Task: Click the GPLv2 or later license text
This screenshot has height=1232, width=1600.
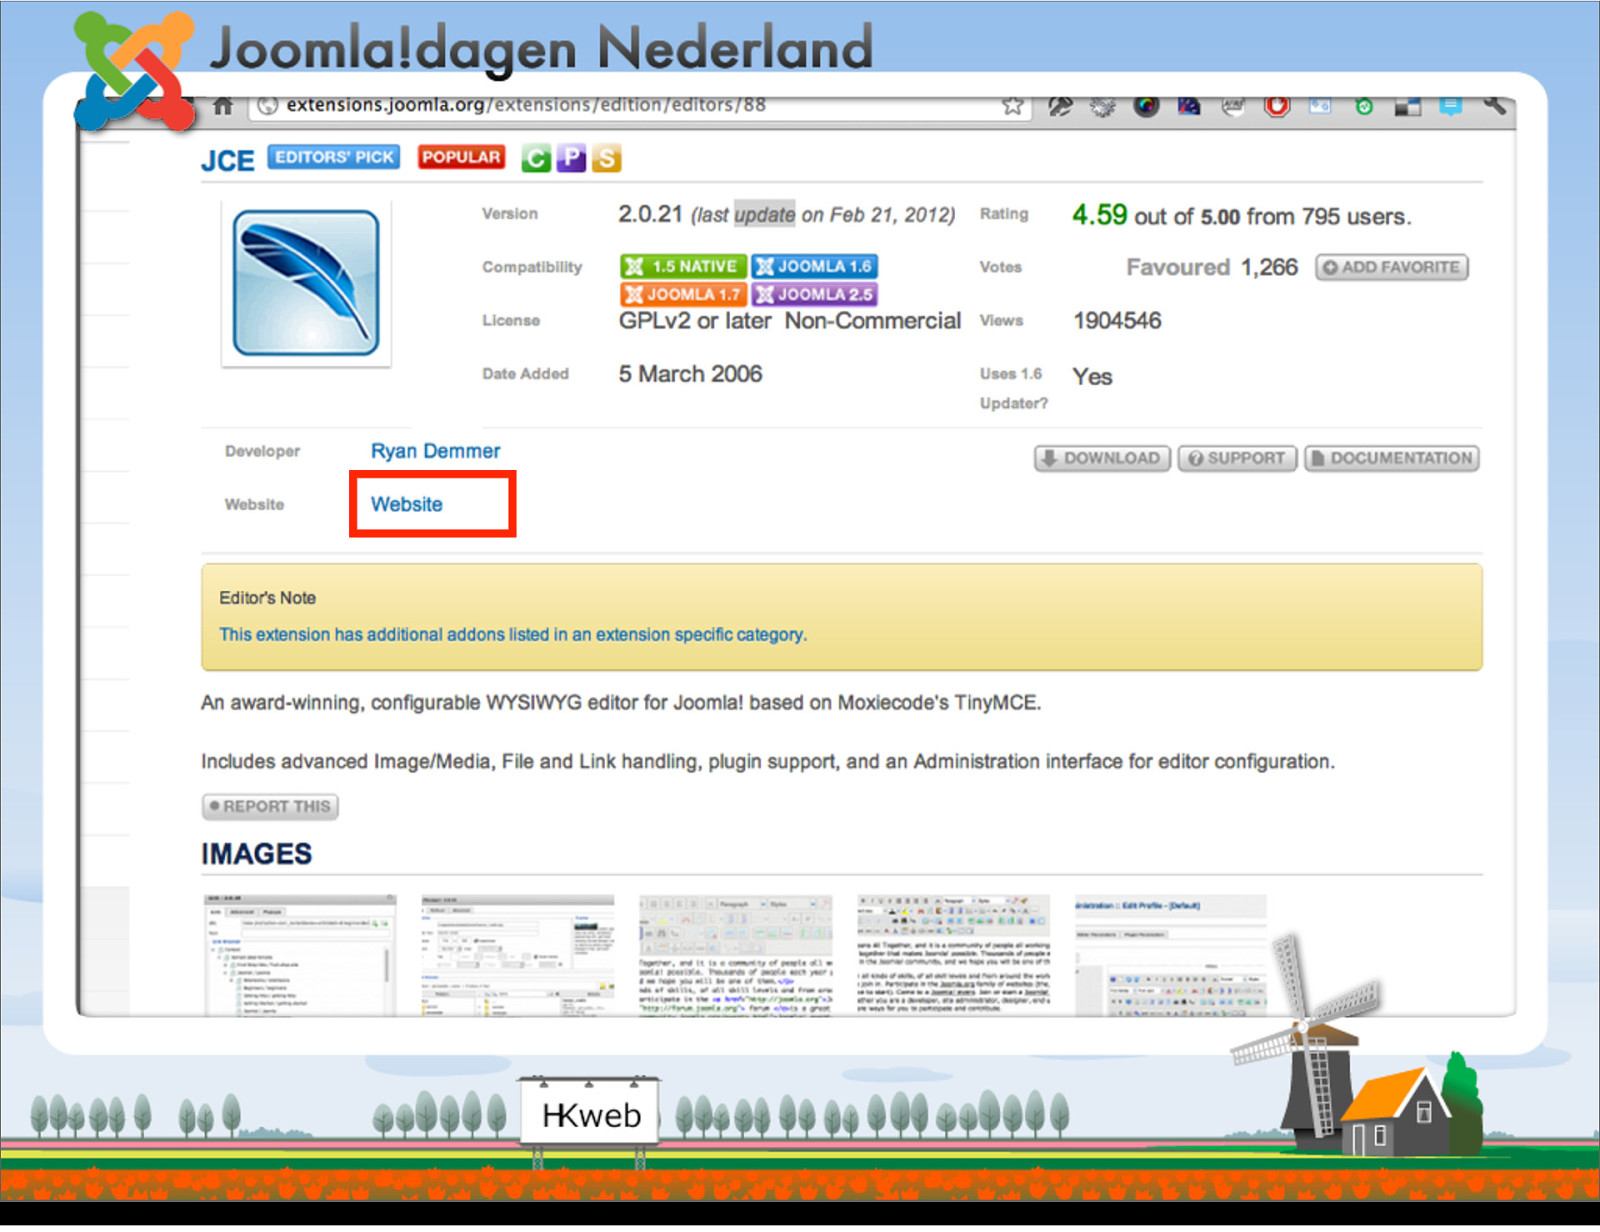Action: tap(695, 321)
